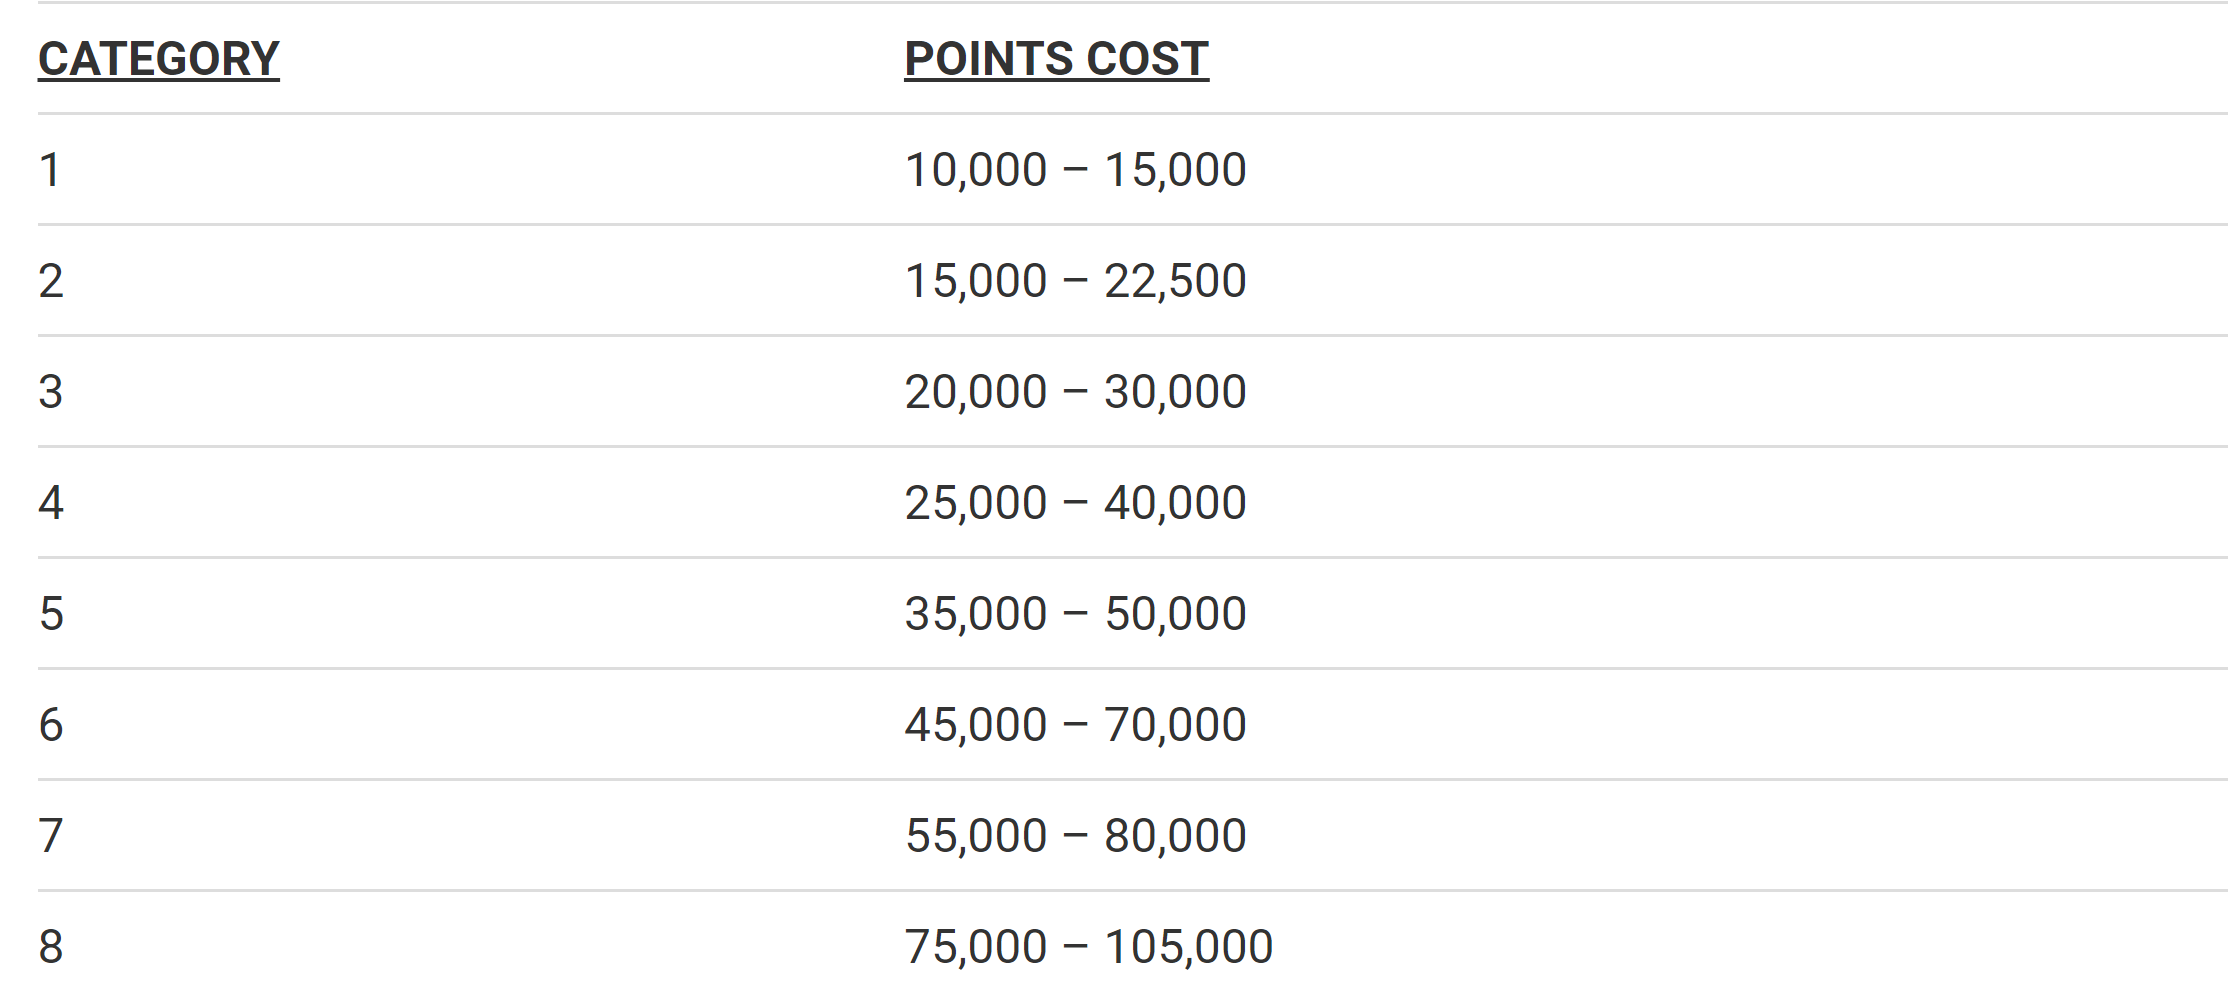Click the 22,500 upper bound in row 2
The height and width of the screenshot is (1000, 2237).
click(x=1176, y=281)
